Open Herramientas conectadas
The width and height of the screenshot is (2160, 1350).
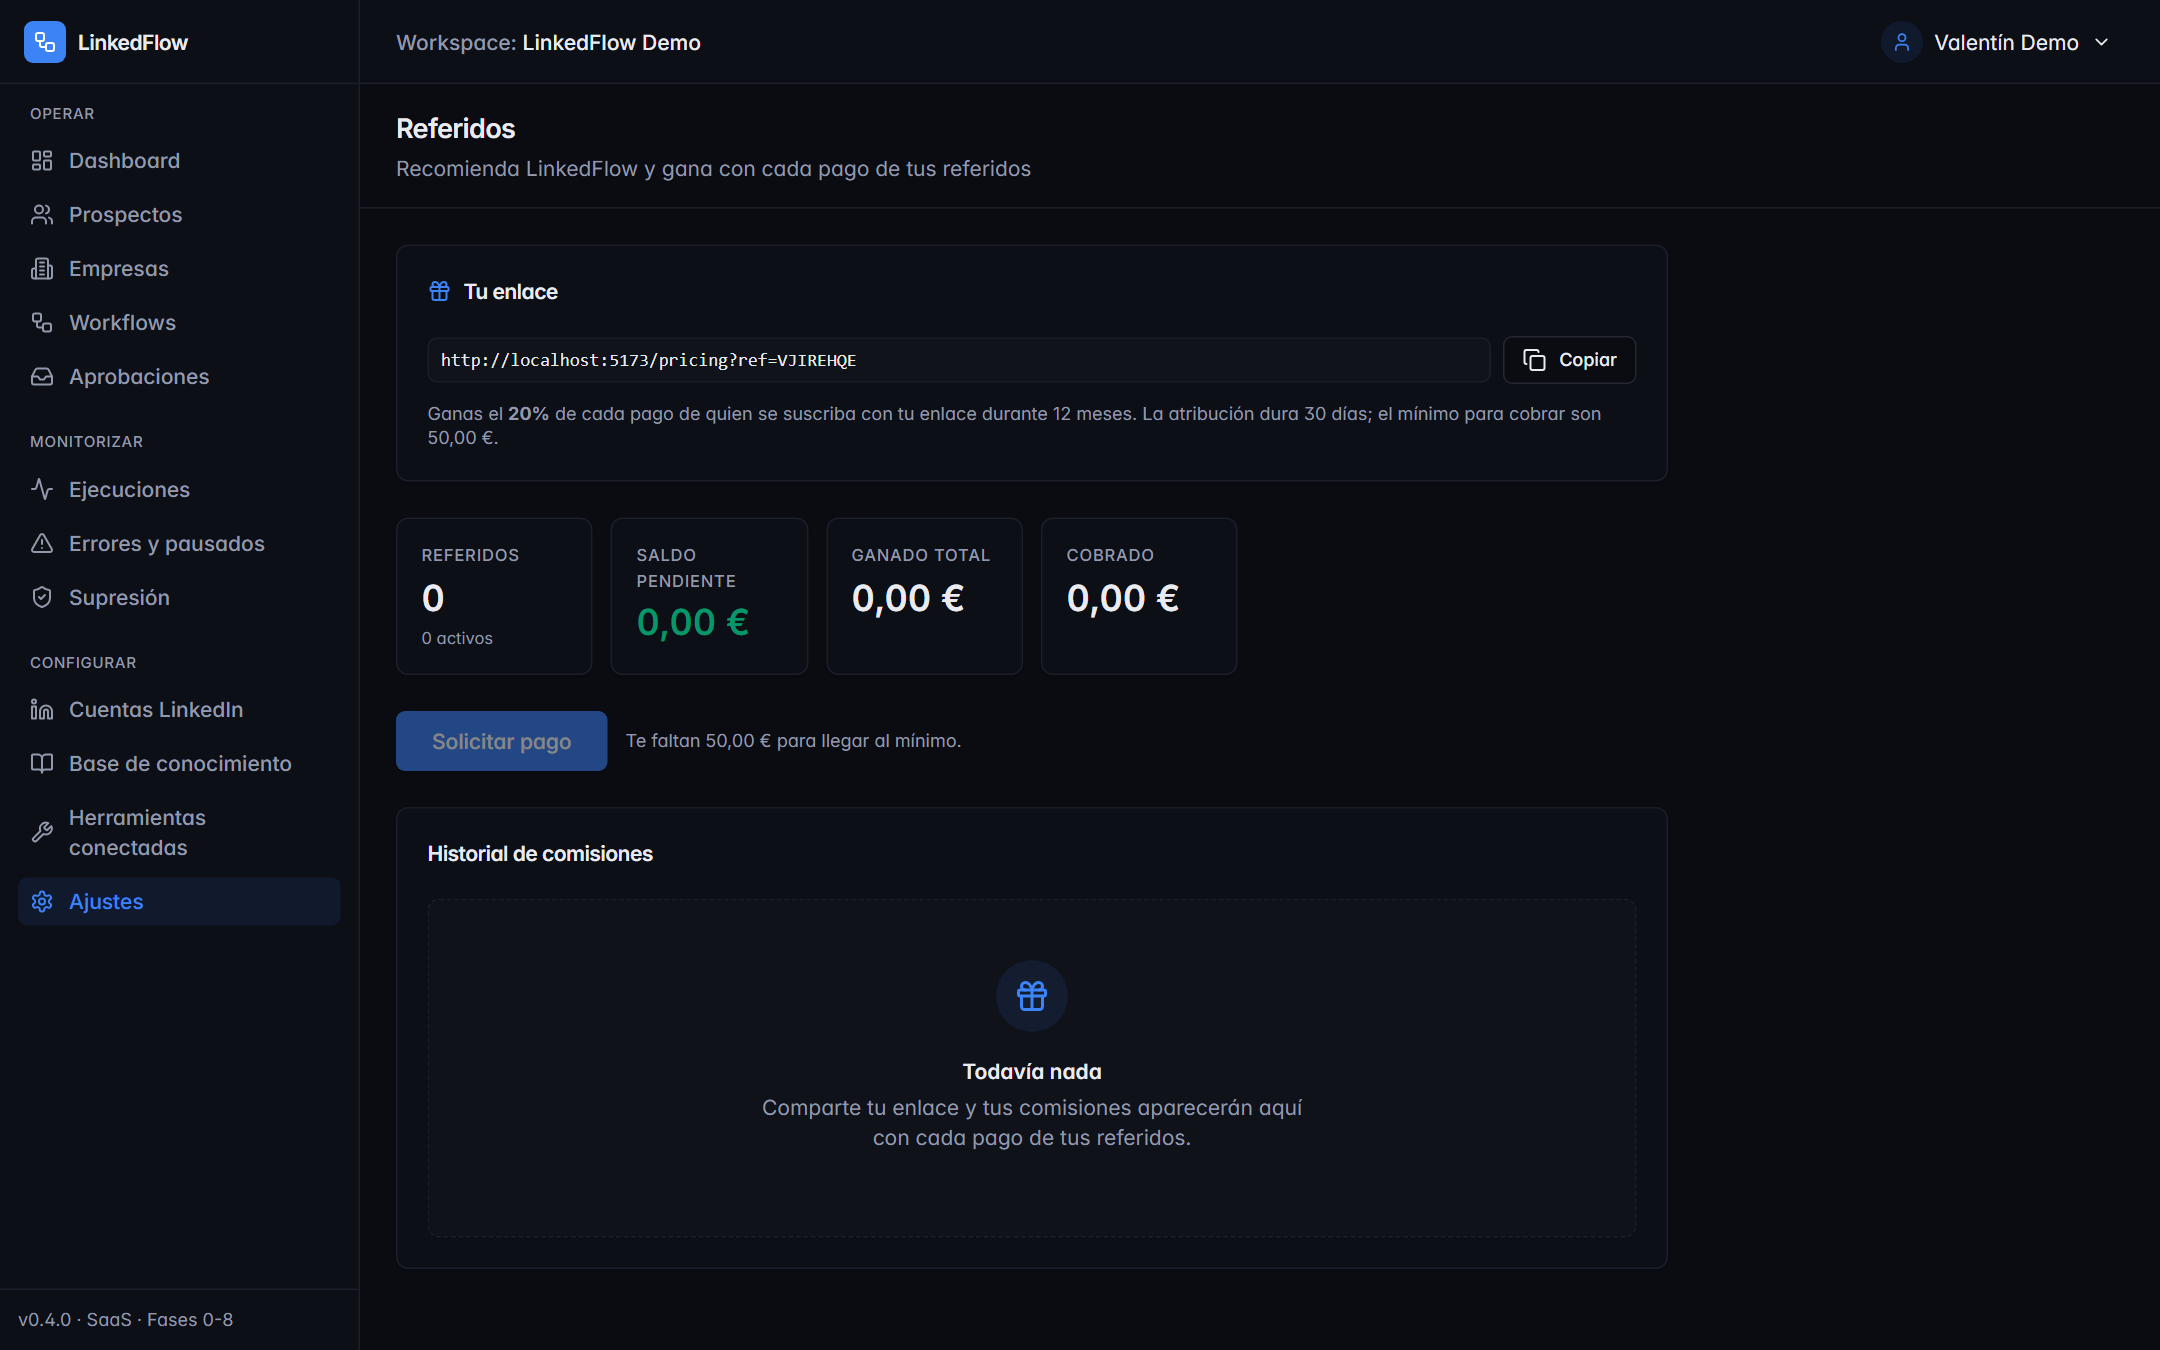(x=179, y=833)
